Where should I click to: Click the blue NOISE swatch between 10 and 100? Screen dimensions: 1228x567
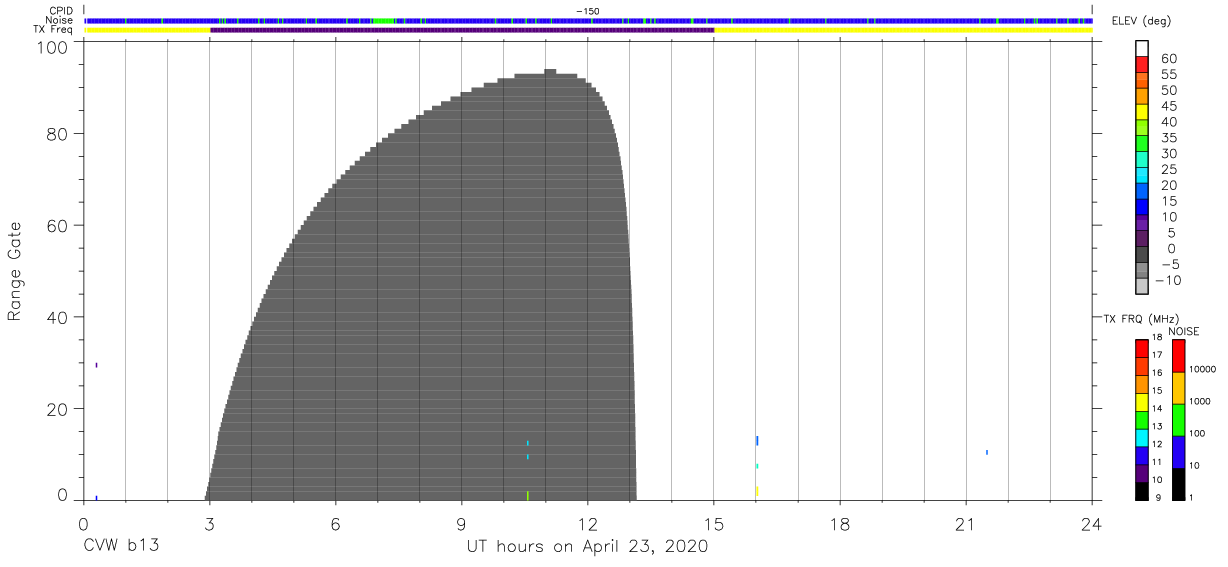[x=1179, y=452]
